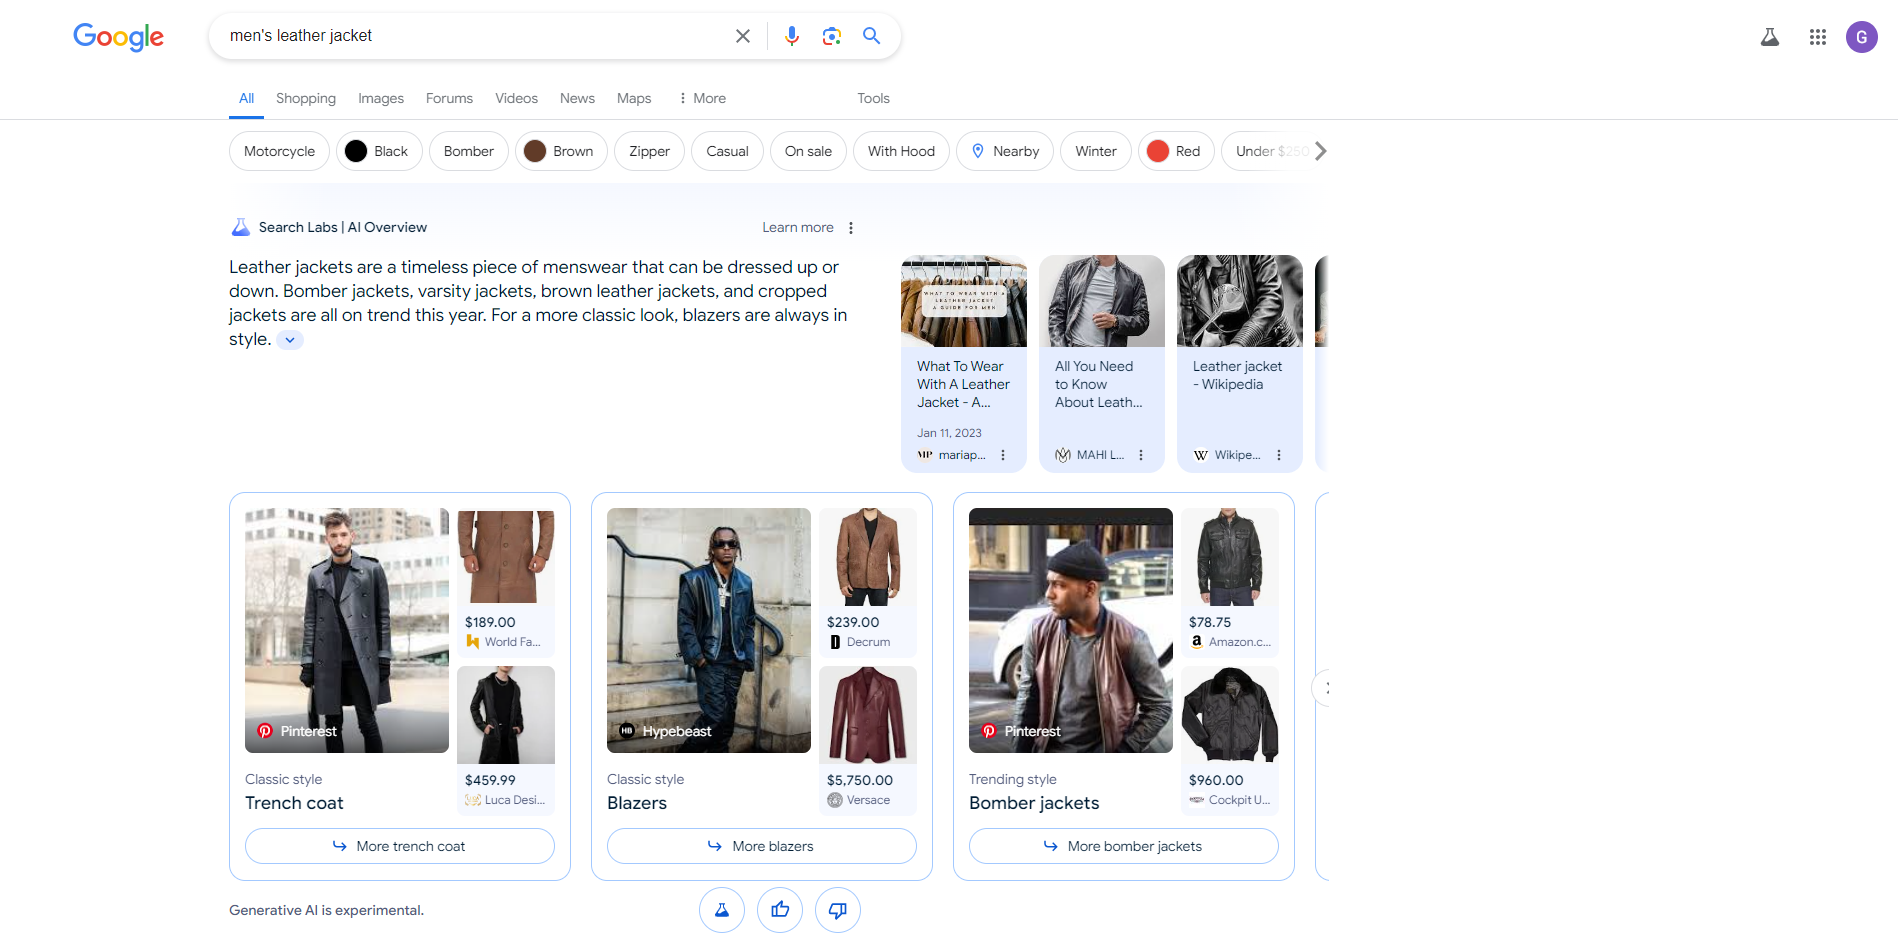
Task: Clear the search box with the X icon
Action: pyautogui.click(x=743, y=36)
